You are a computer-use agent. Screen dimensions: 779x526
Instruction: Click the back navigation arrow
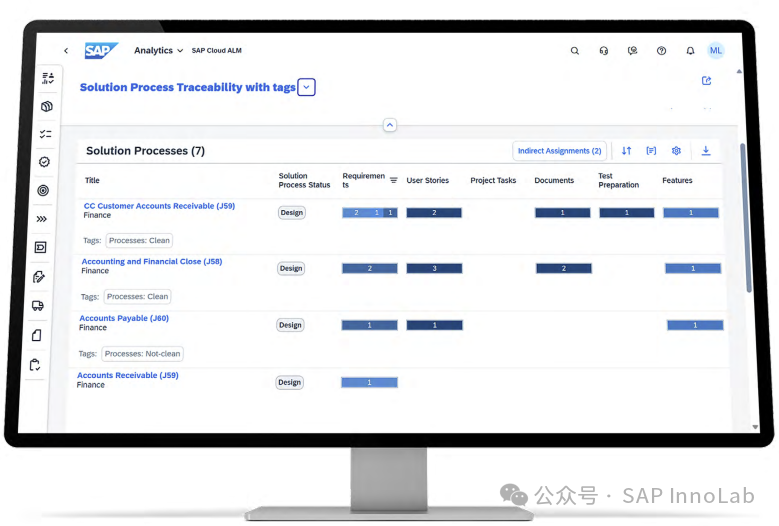tap(66, 51)
